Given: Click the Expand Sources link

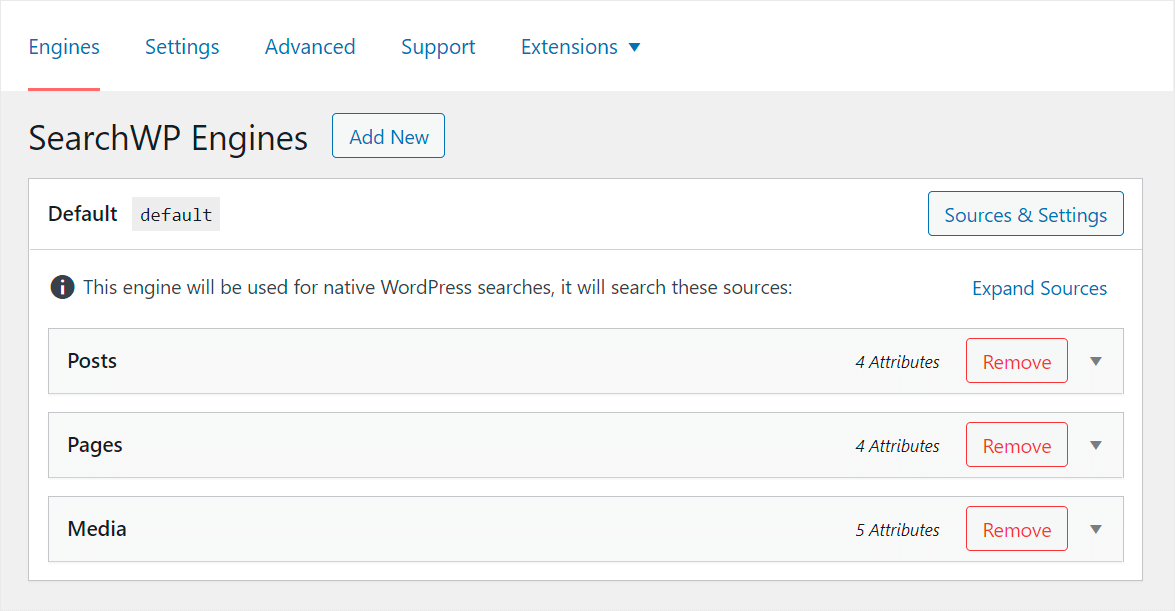Looking at the screenshot, I should click(1039, 288).
